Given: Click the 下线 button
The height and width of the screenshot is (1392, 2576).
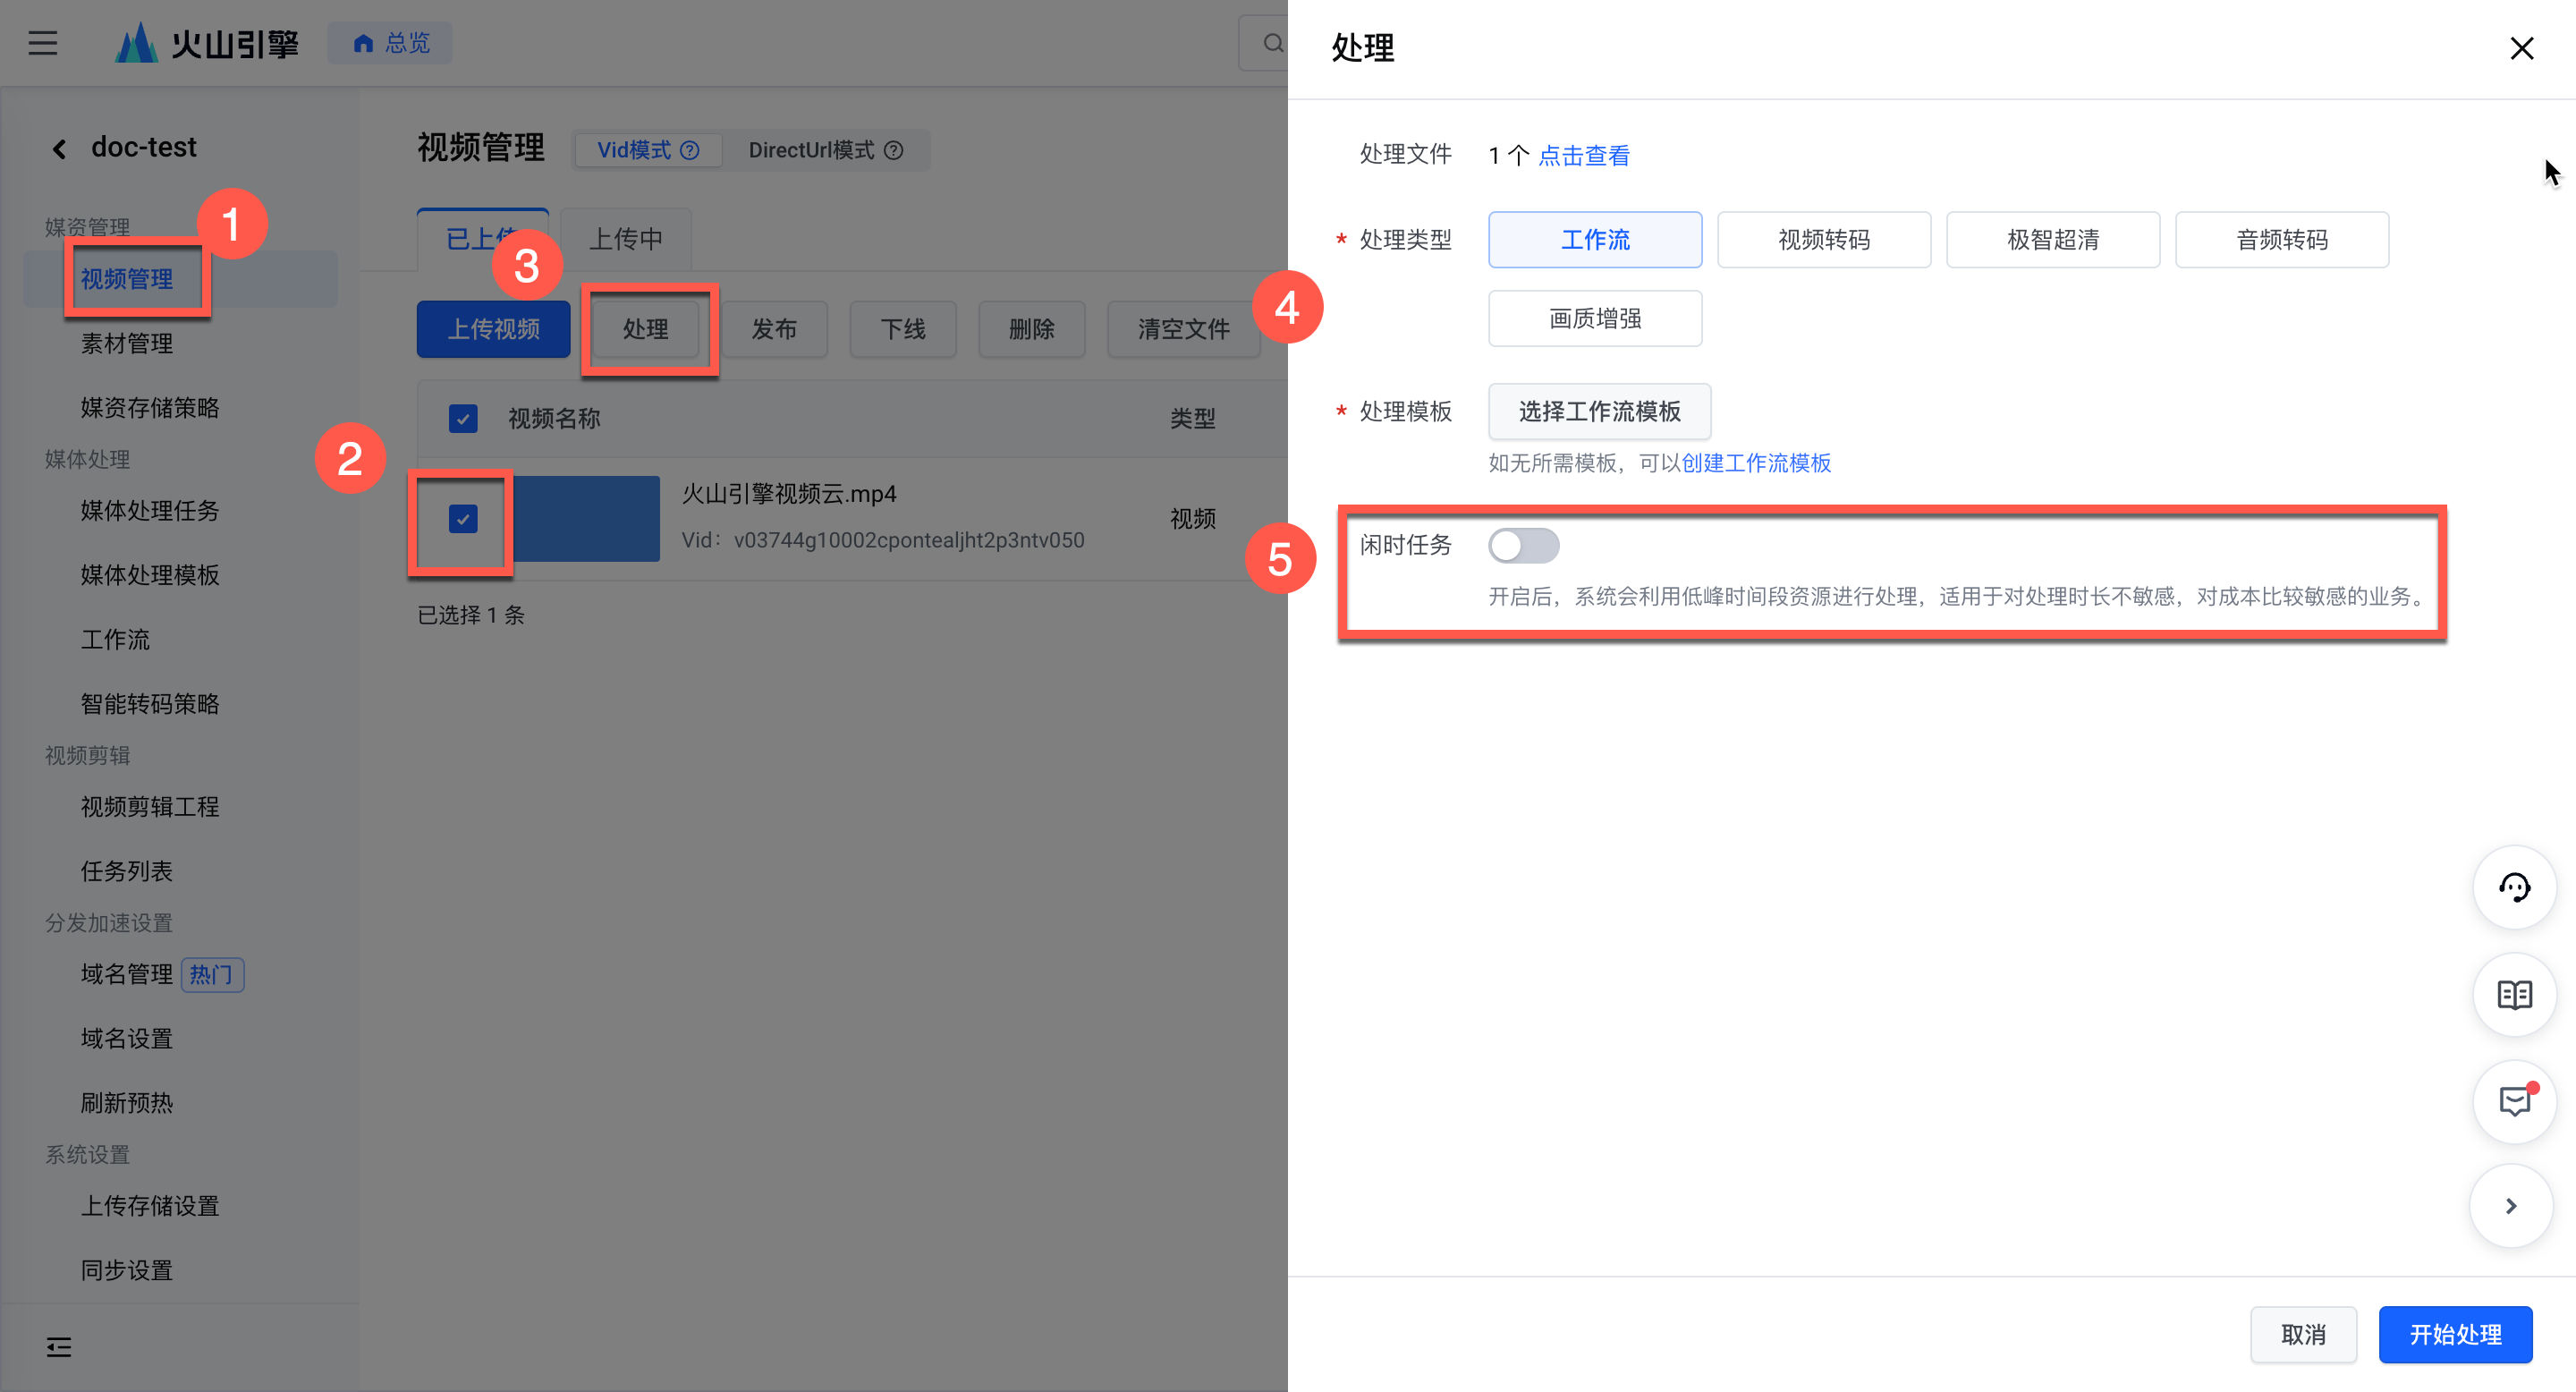Looking at the screenshot, I should 903,329.
